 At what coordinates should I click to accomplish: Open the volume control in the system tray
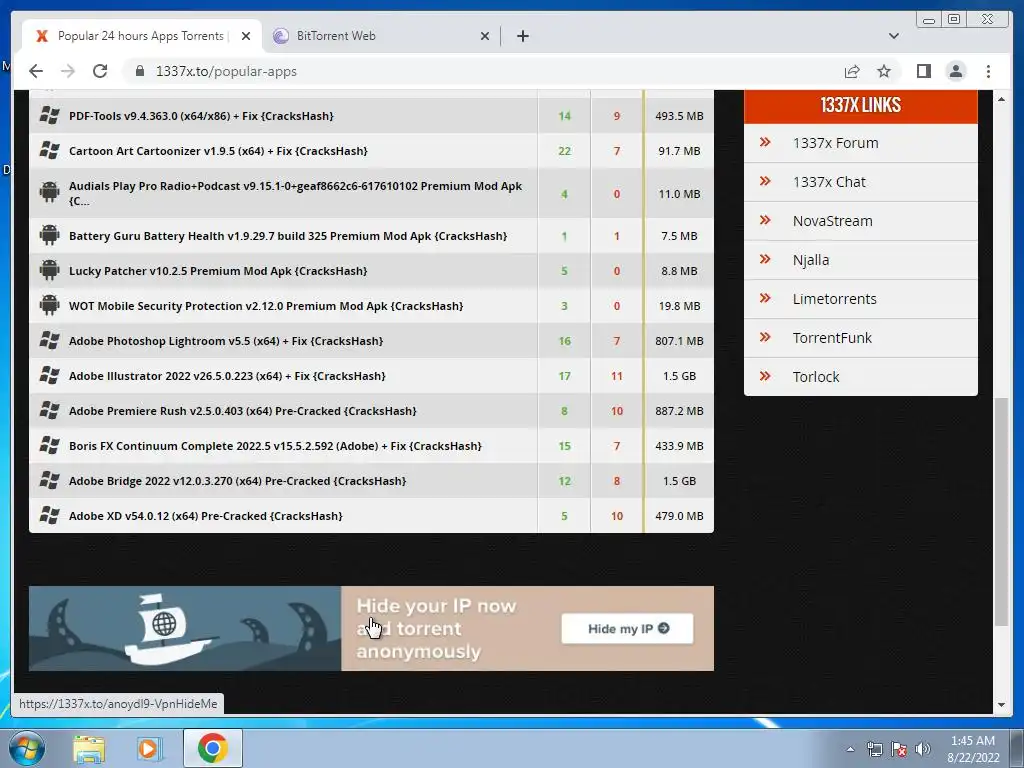pos(923,749)
